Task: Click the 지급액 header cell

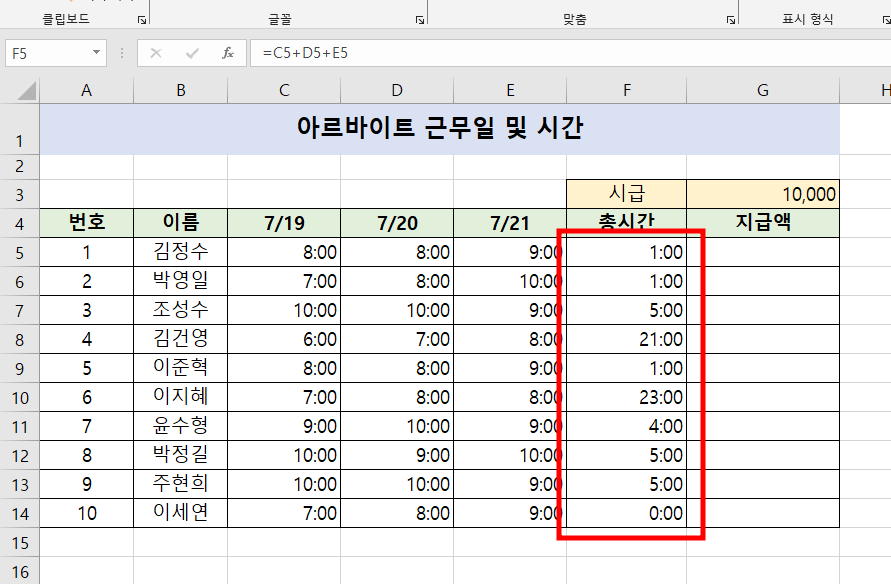Action: (763, 223)
